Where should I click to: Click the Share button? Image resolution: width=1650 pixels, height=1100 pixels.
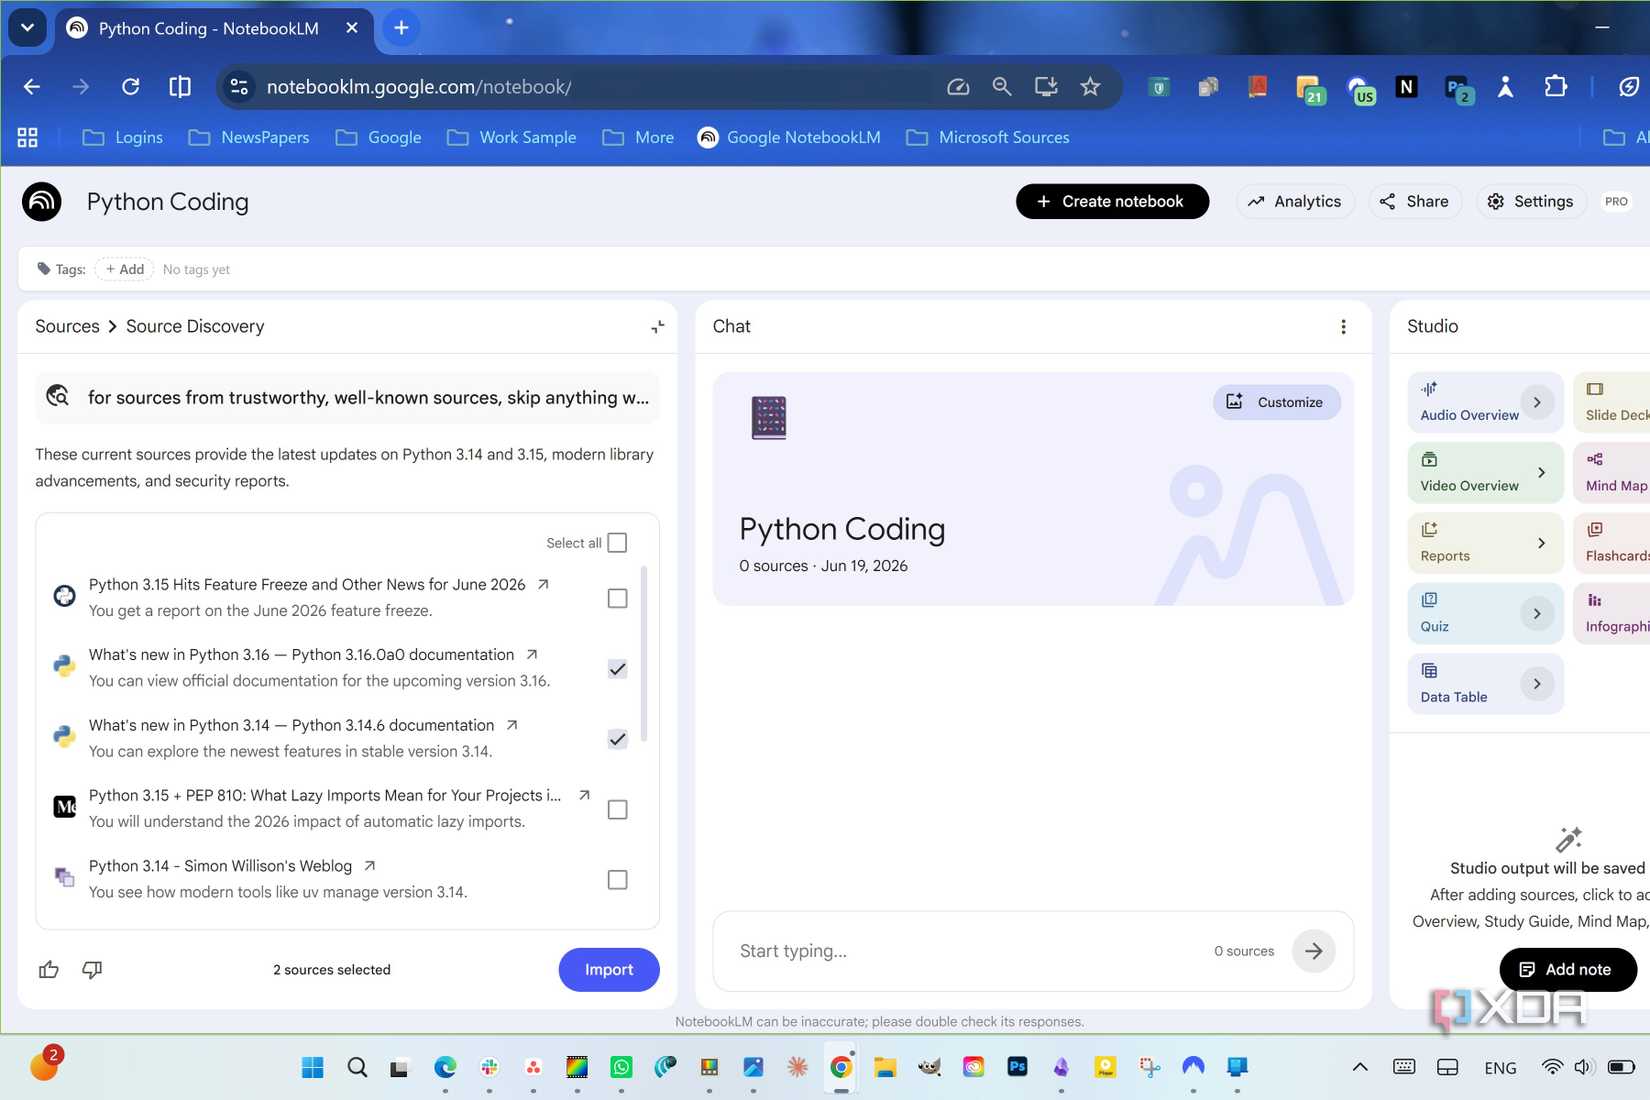pyautogui.click(x=1414, y=201)
